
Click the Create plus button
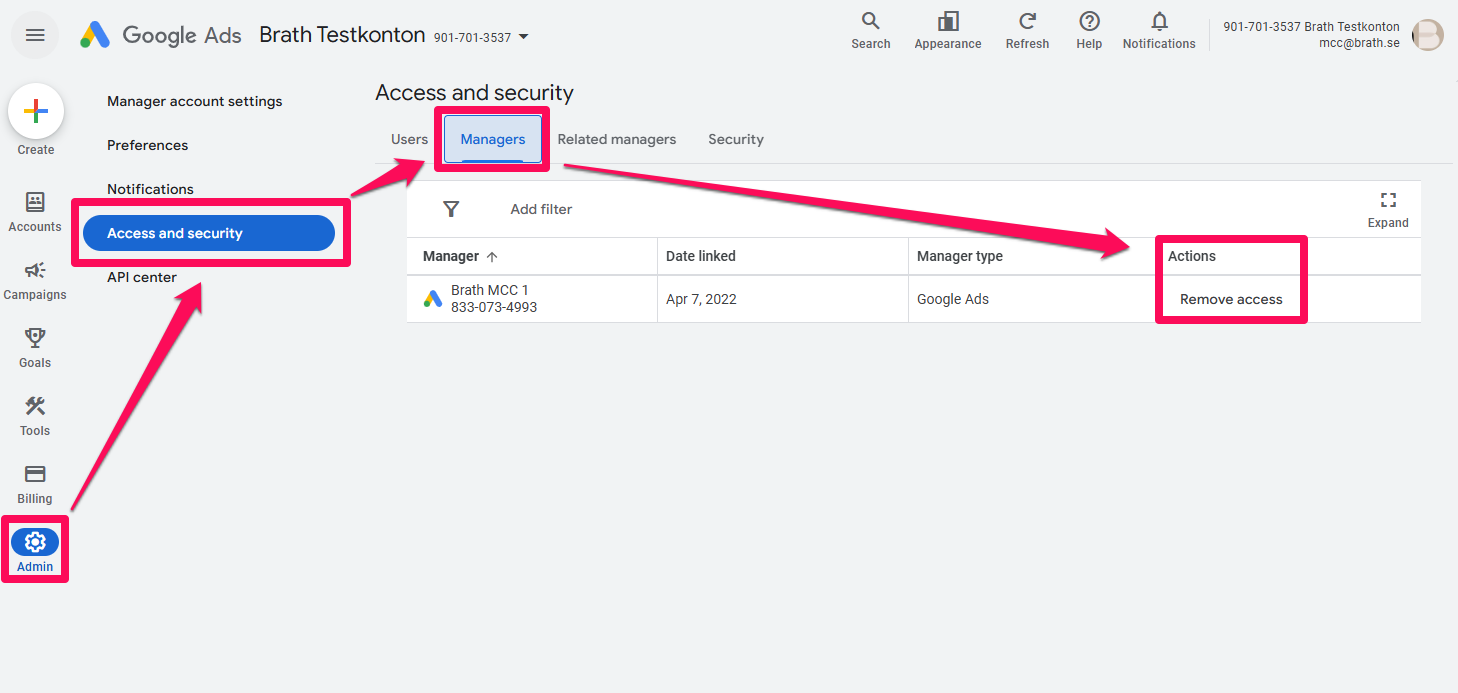(x=36, y=111)
